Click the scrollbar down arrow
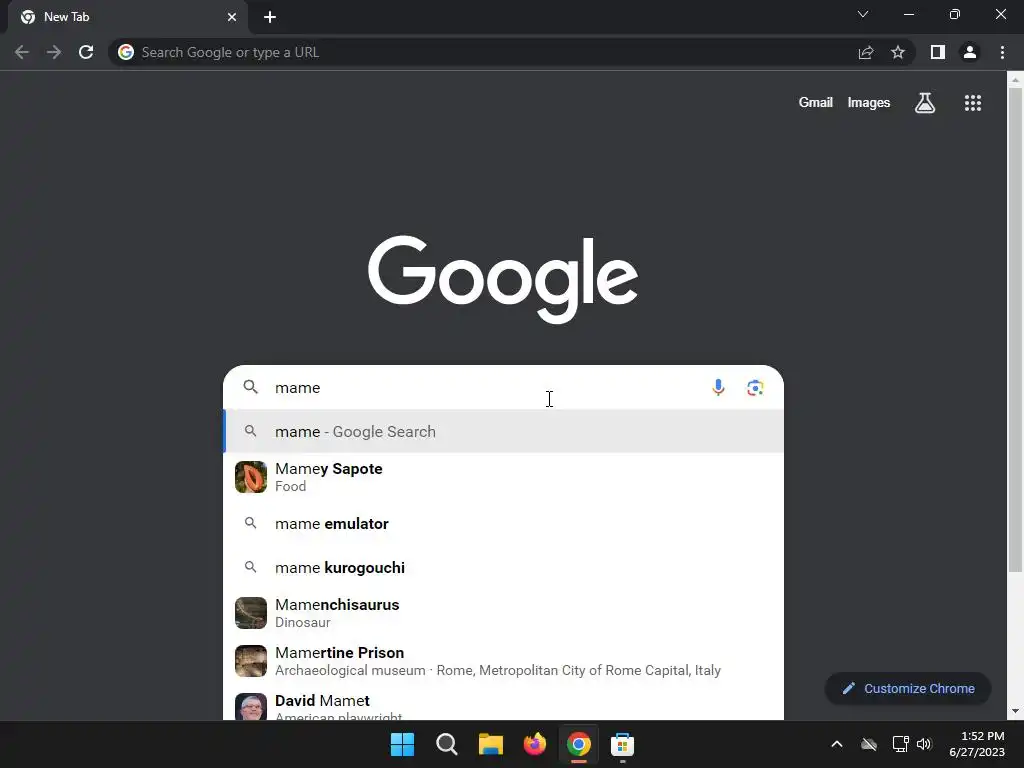Image resolution: width=1024 pixels, height=768 pixels. (x=1015, y=711)
